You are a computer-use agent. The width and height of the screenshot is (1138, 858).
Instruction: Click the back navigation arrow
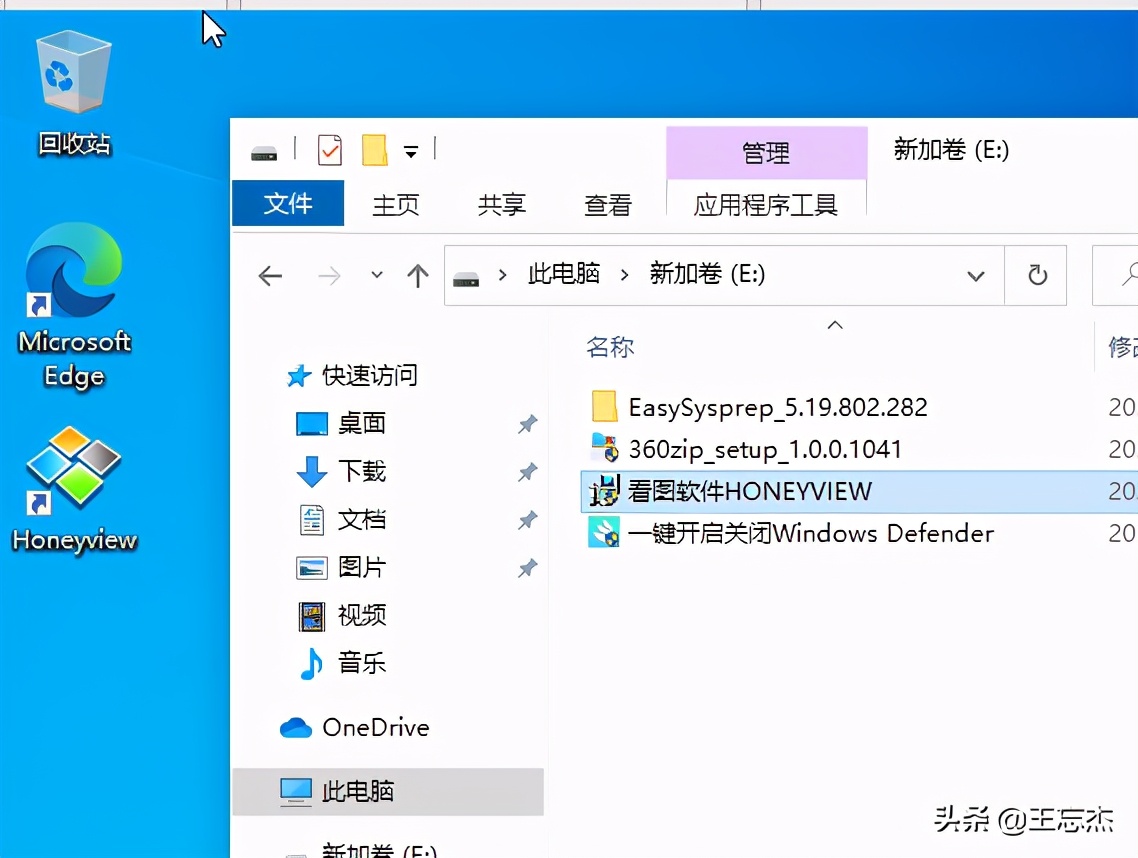click(269, 275)
